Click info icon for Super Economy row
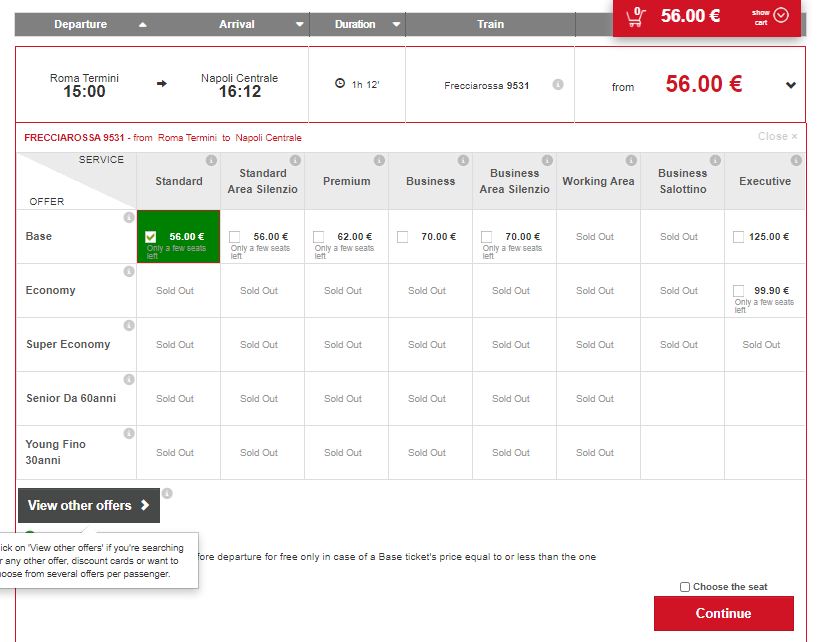 pos(128,326)
